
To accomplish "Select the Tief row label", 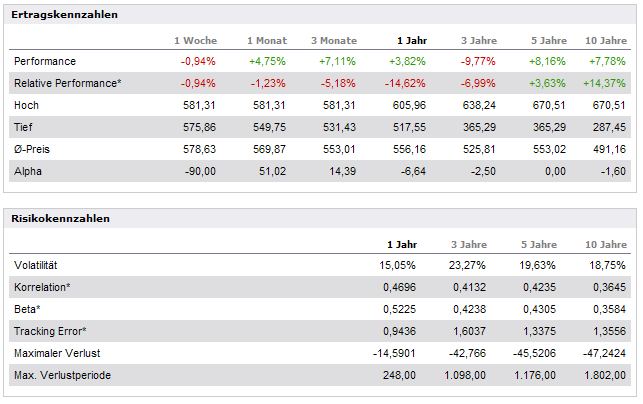I will (25, 127).
